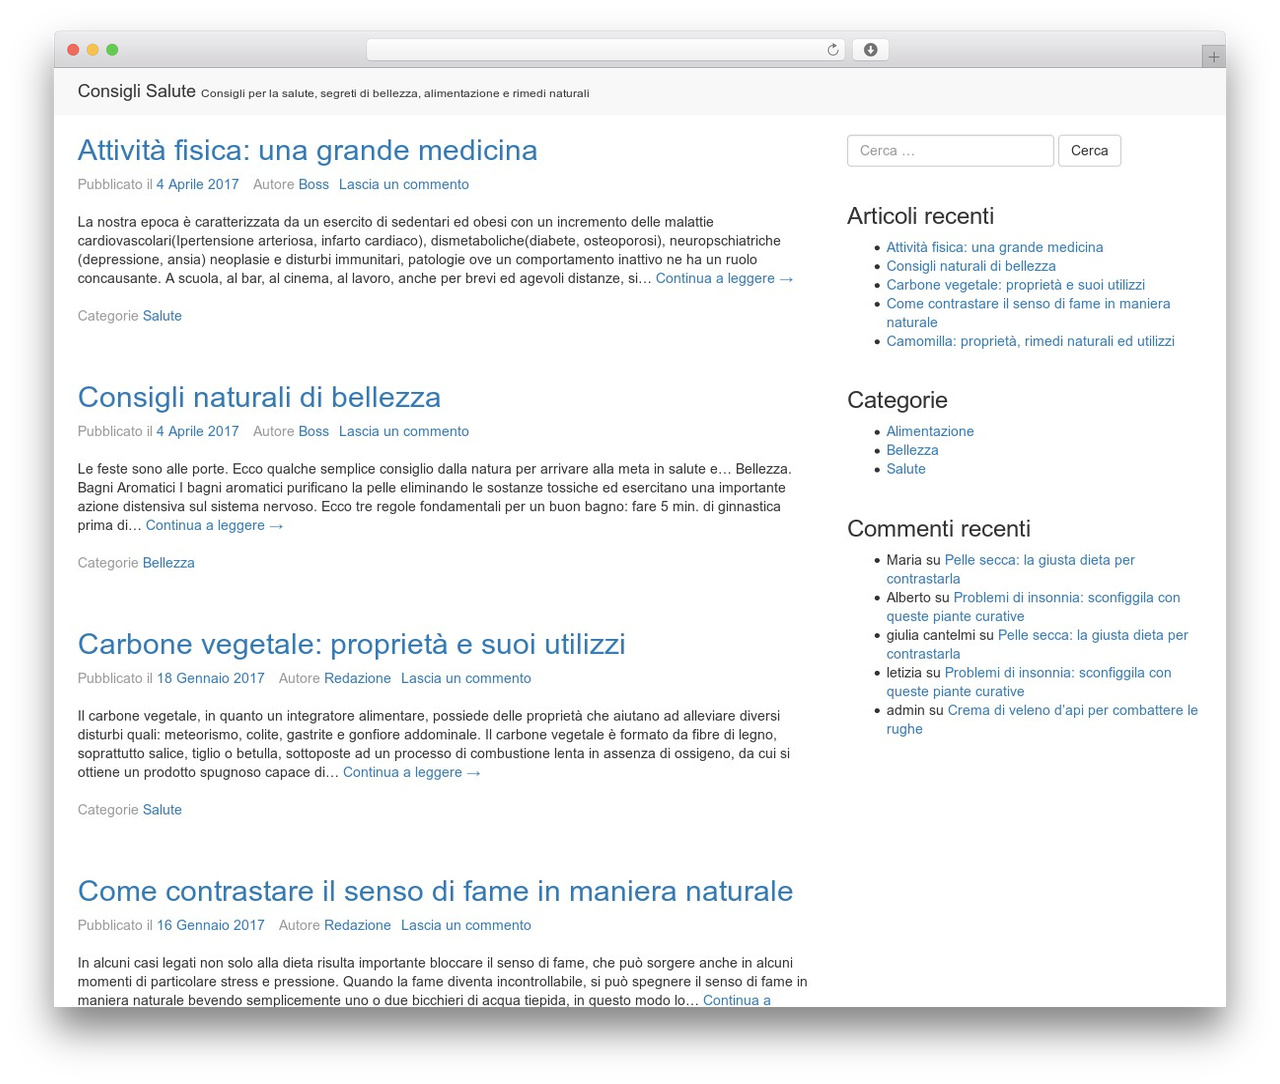The image size is (1280, 1084).
Task: Open the Consigli Salute site title
Action: point(136,91)
